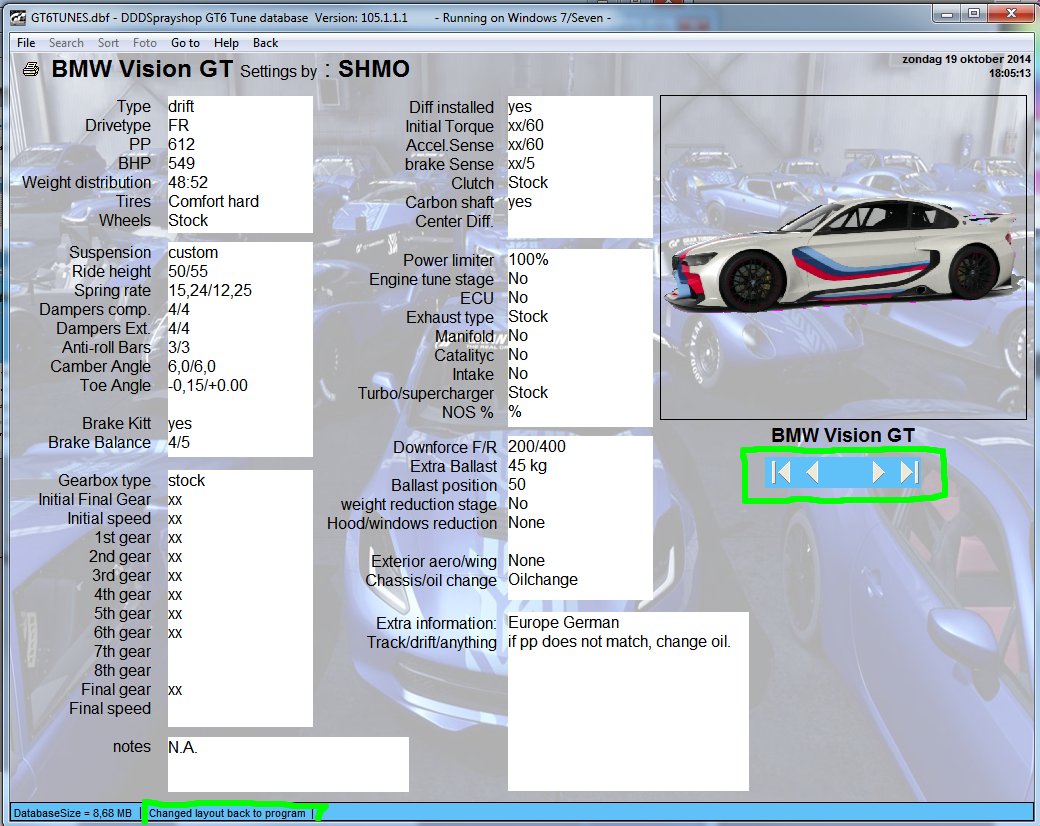The width and height of the screenshot is (1040, 826).
Task: Click status message "Changed layout back to program"
Action: coord(227,813)
